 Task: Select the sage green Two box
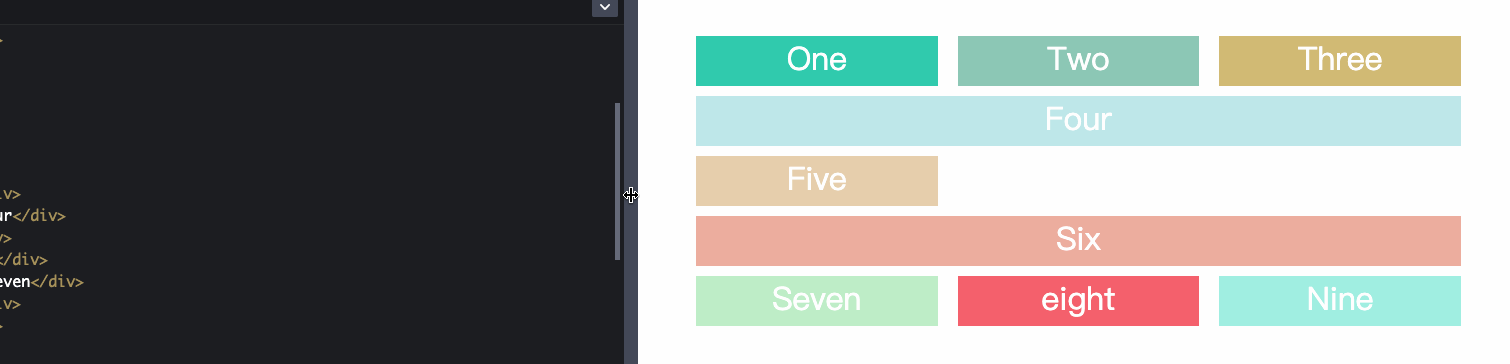[x=1078, y=61]
